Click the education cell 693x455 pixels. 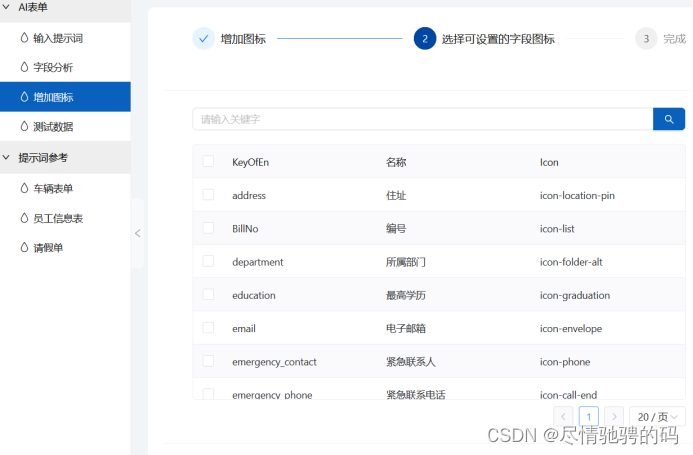pyautogui.click(x=254, y=295)
